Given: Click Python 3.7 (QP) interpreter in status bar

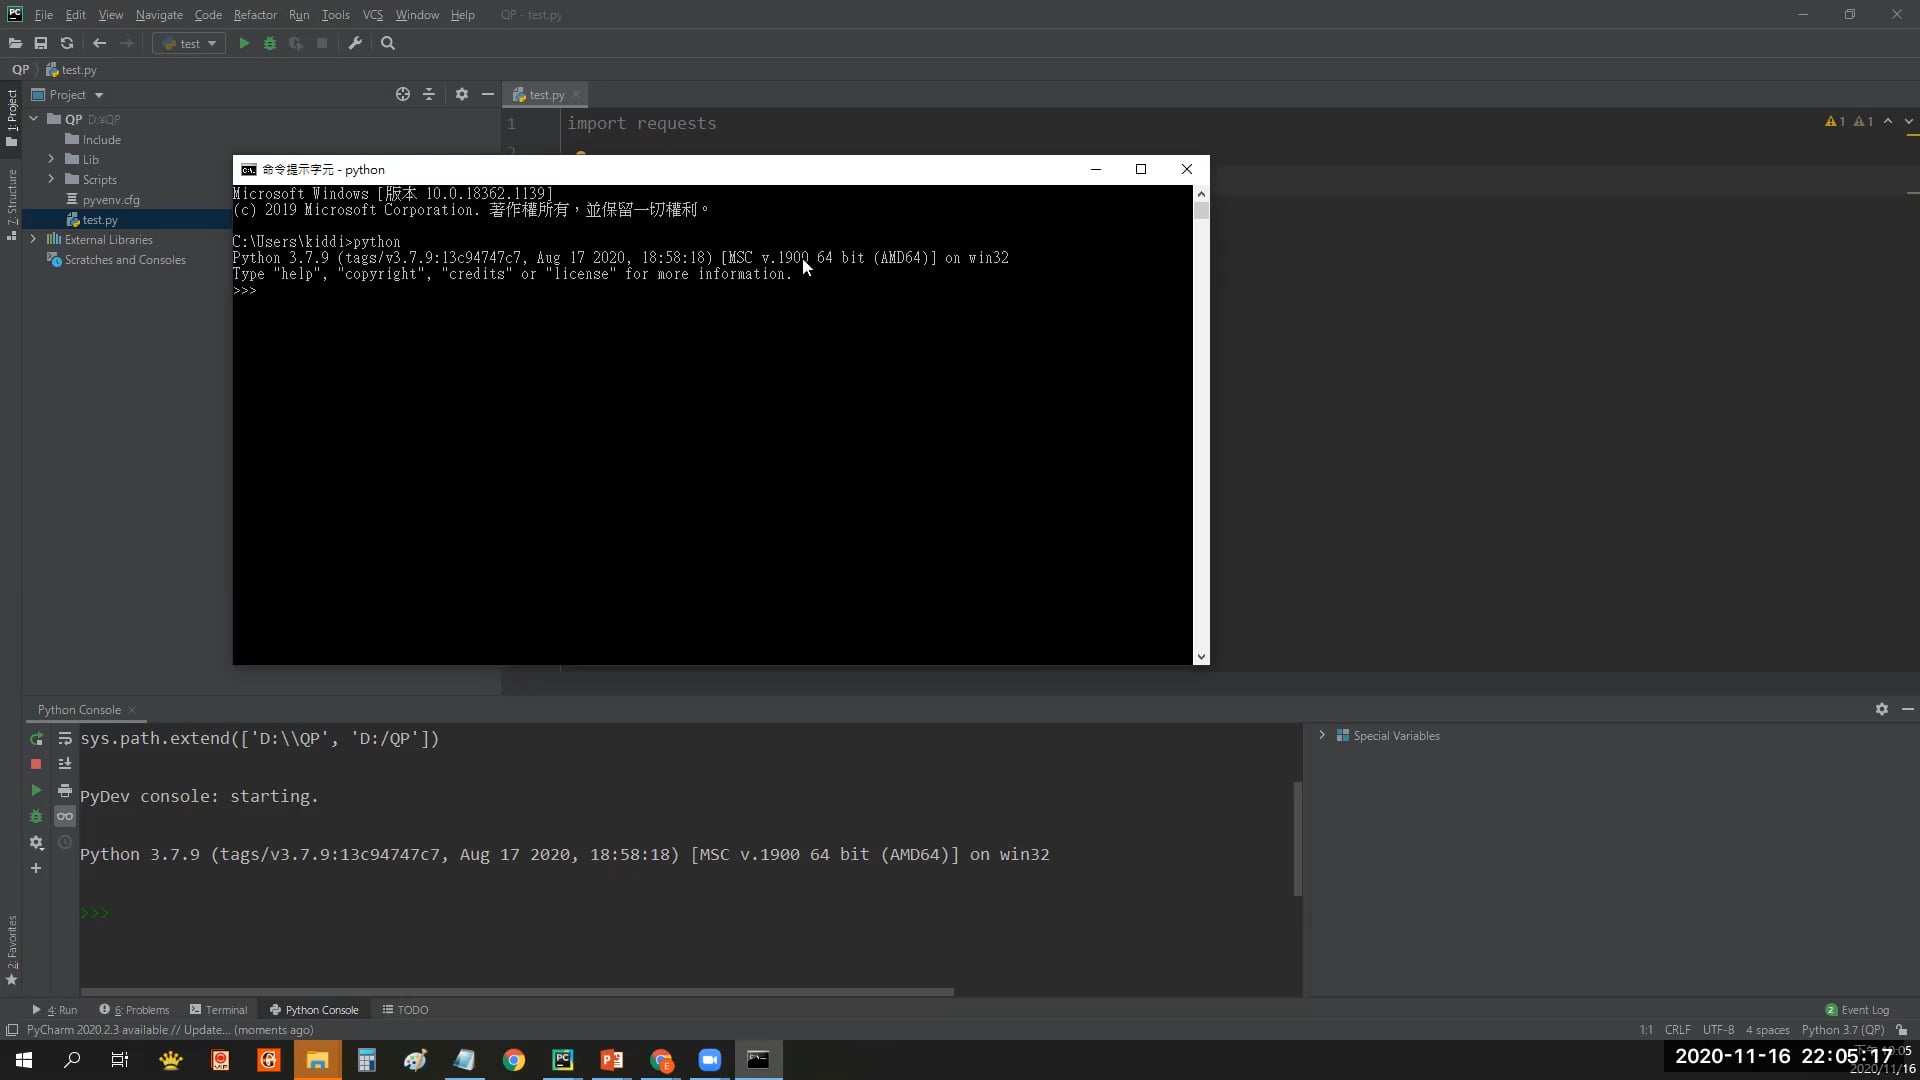Looking at the screenshot, I should [1842, 1030].
